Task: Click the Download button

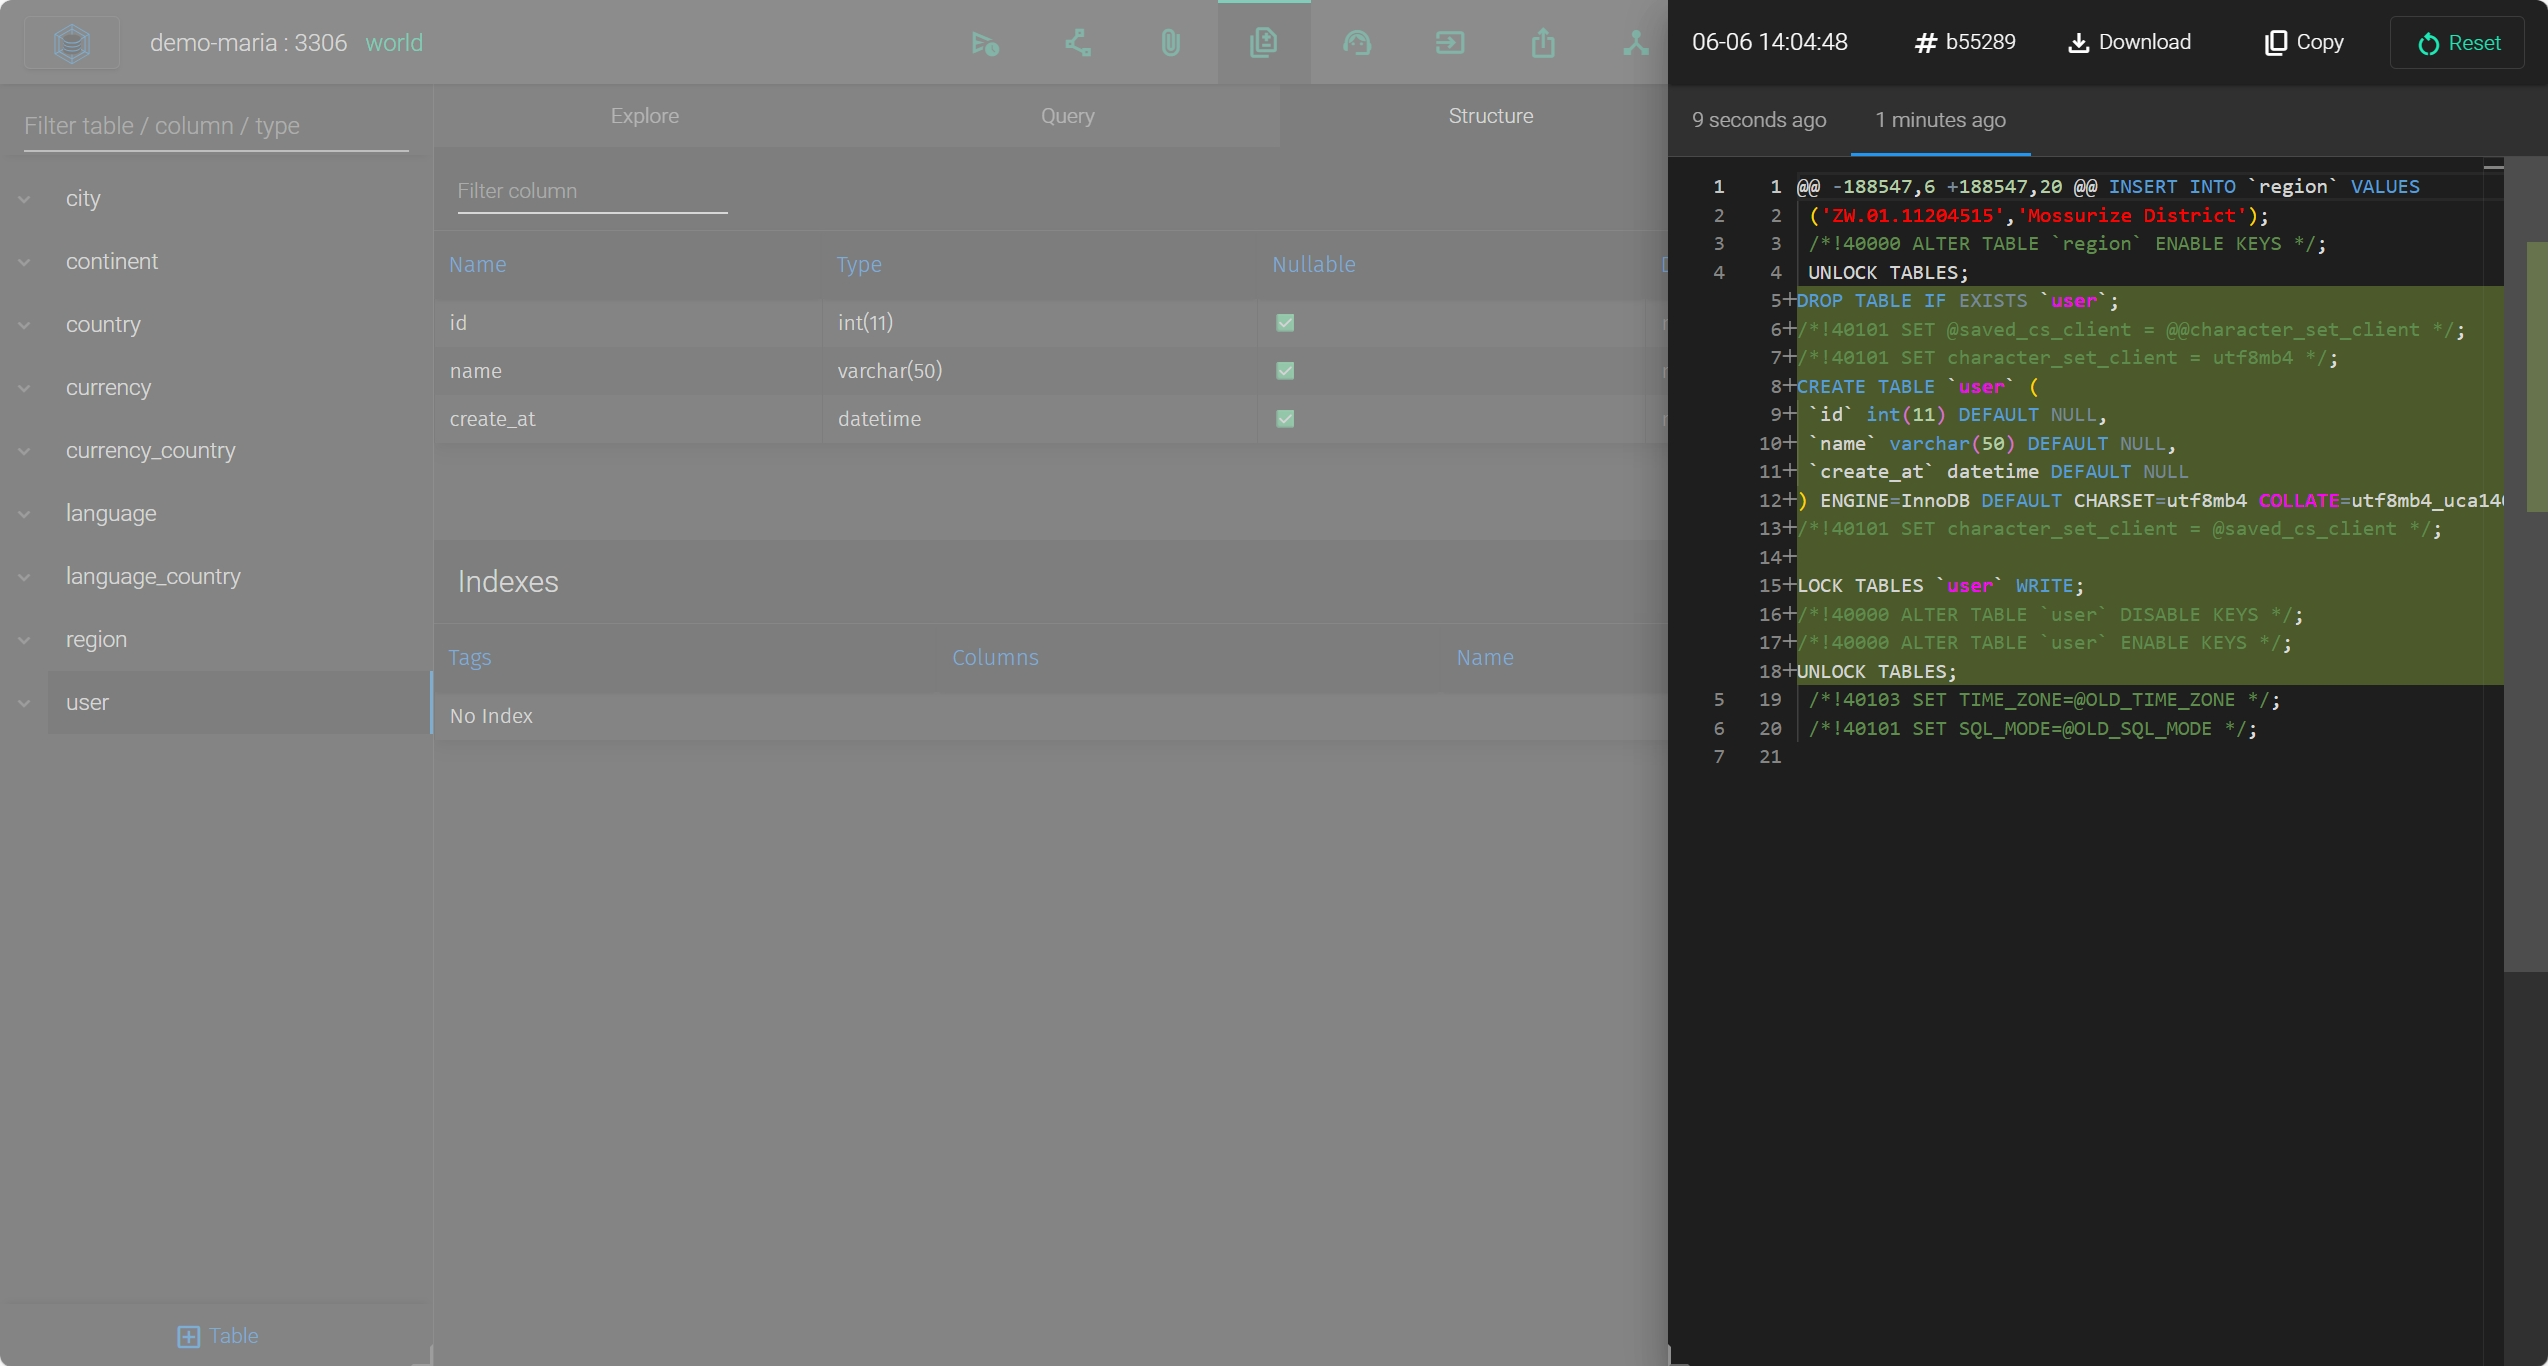Action: point(2129,42)
